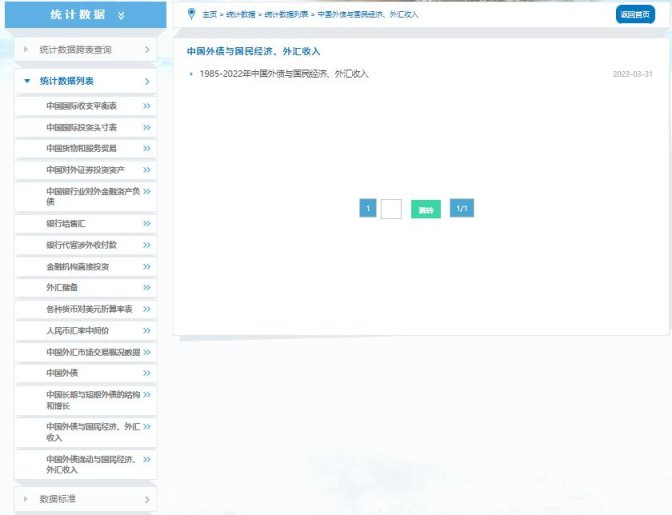The image size is (672, 515).
Task: Click double-arrow icon beside 中国国际收支平衡表
Action: click(x=147, y=105)
